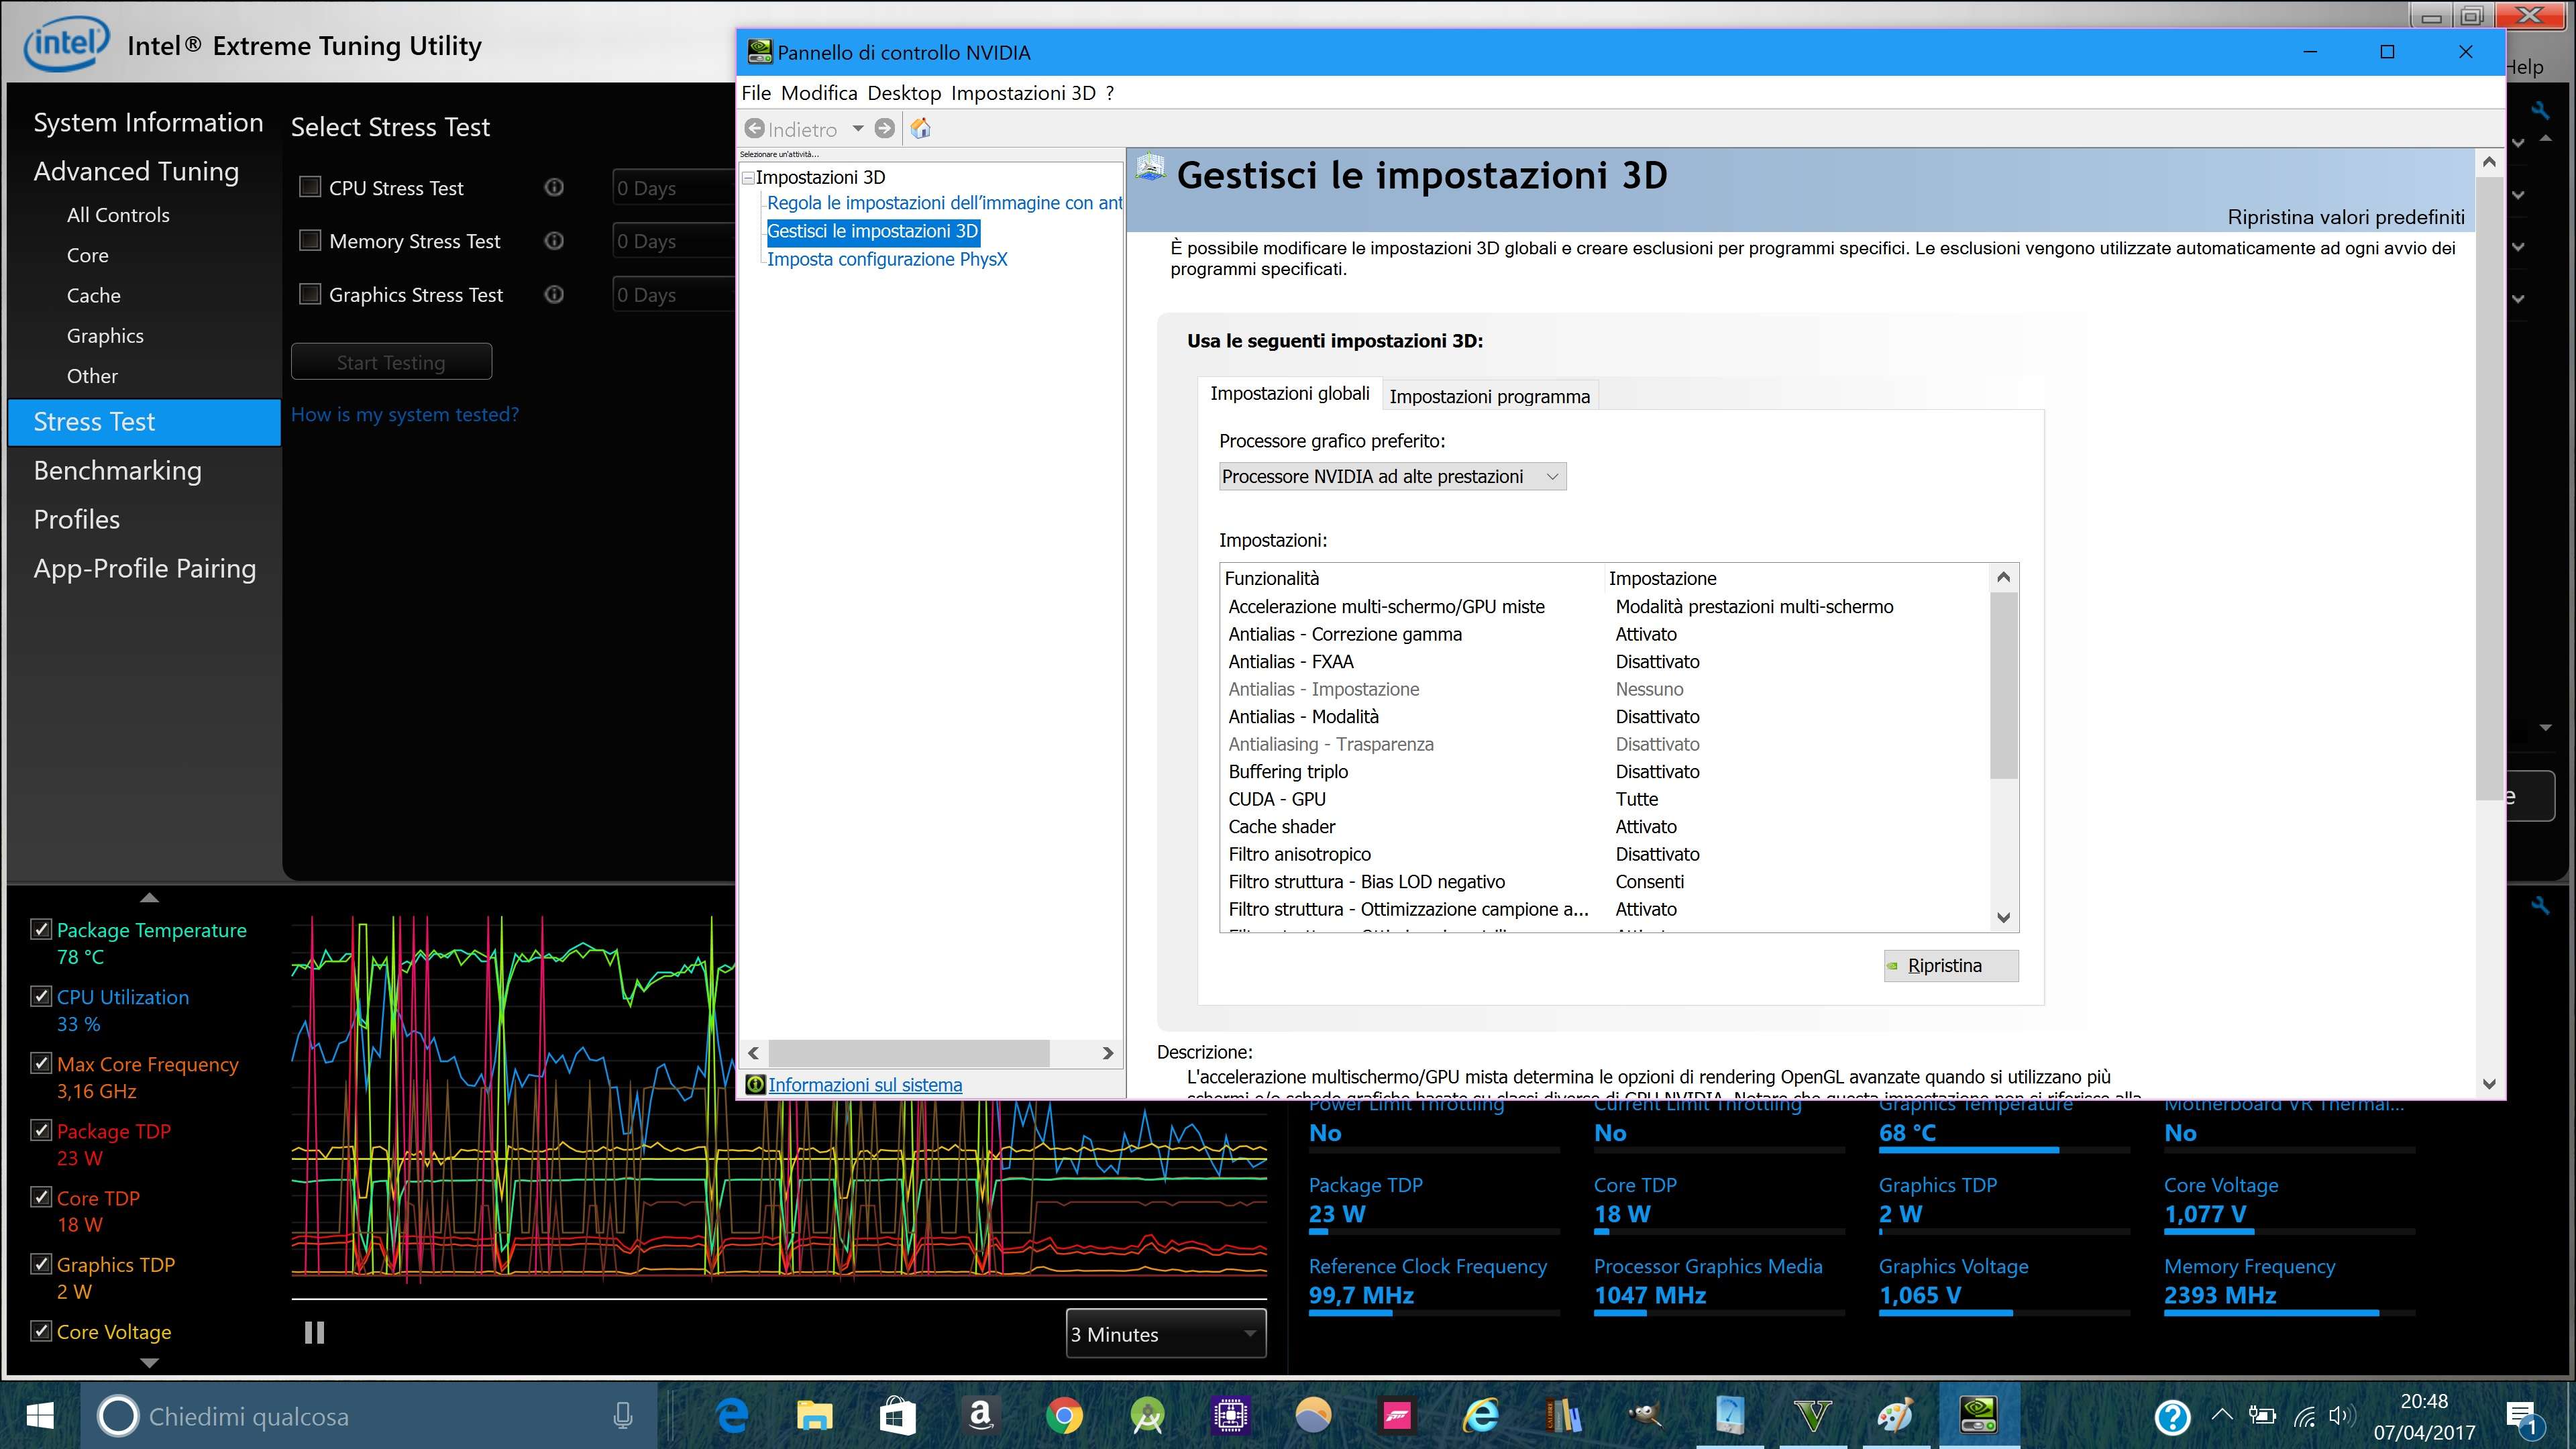
Task: Uncheck Package Temperature in the graph legend
Action: click(x=41, y=929)
